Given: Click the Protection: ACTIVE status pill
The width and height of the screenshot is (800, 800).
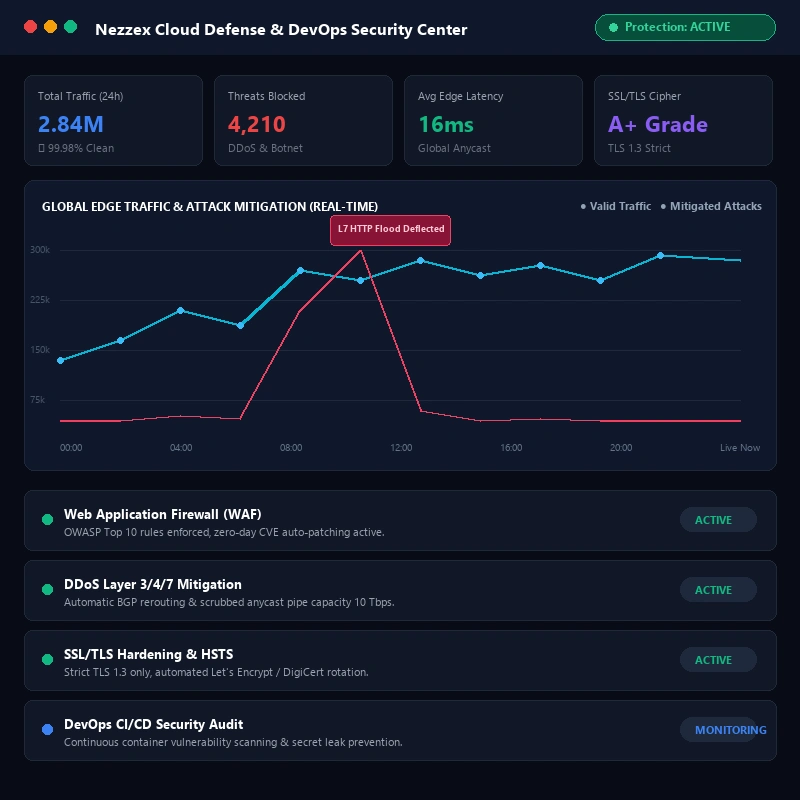Looking at the screenshot, I should coord(685,27).
